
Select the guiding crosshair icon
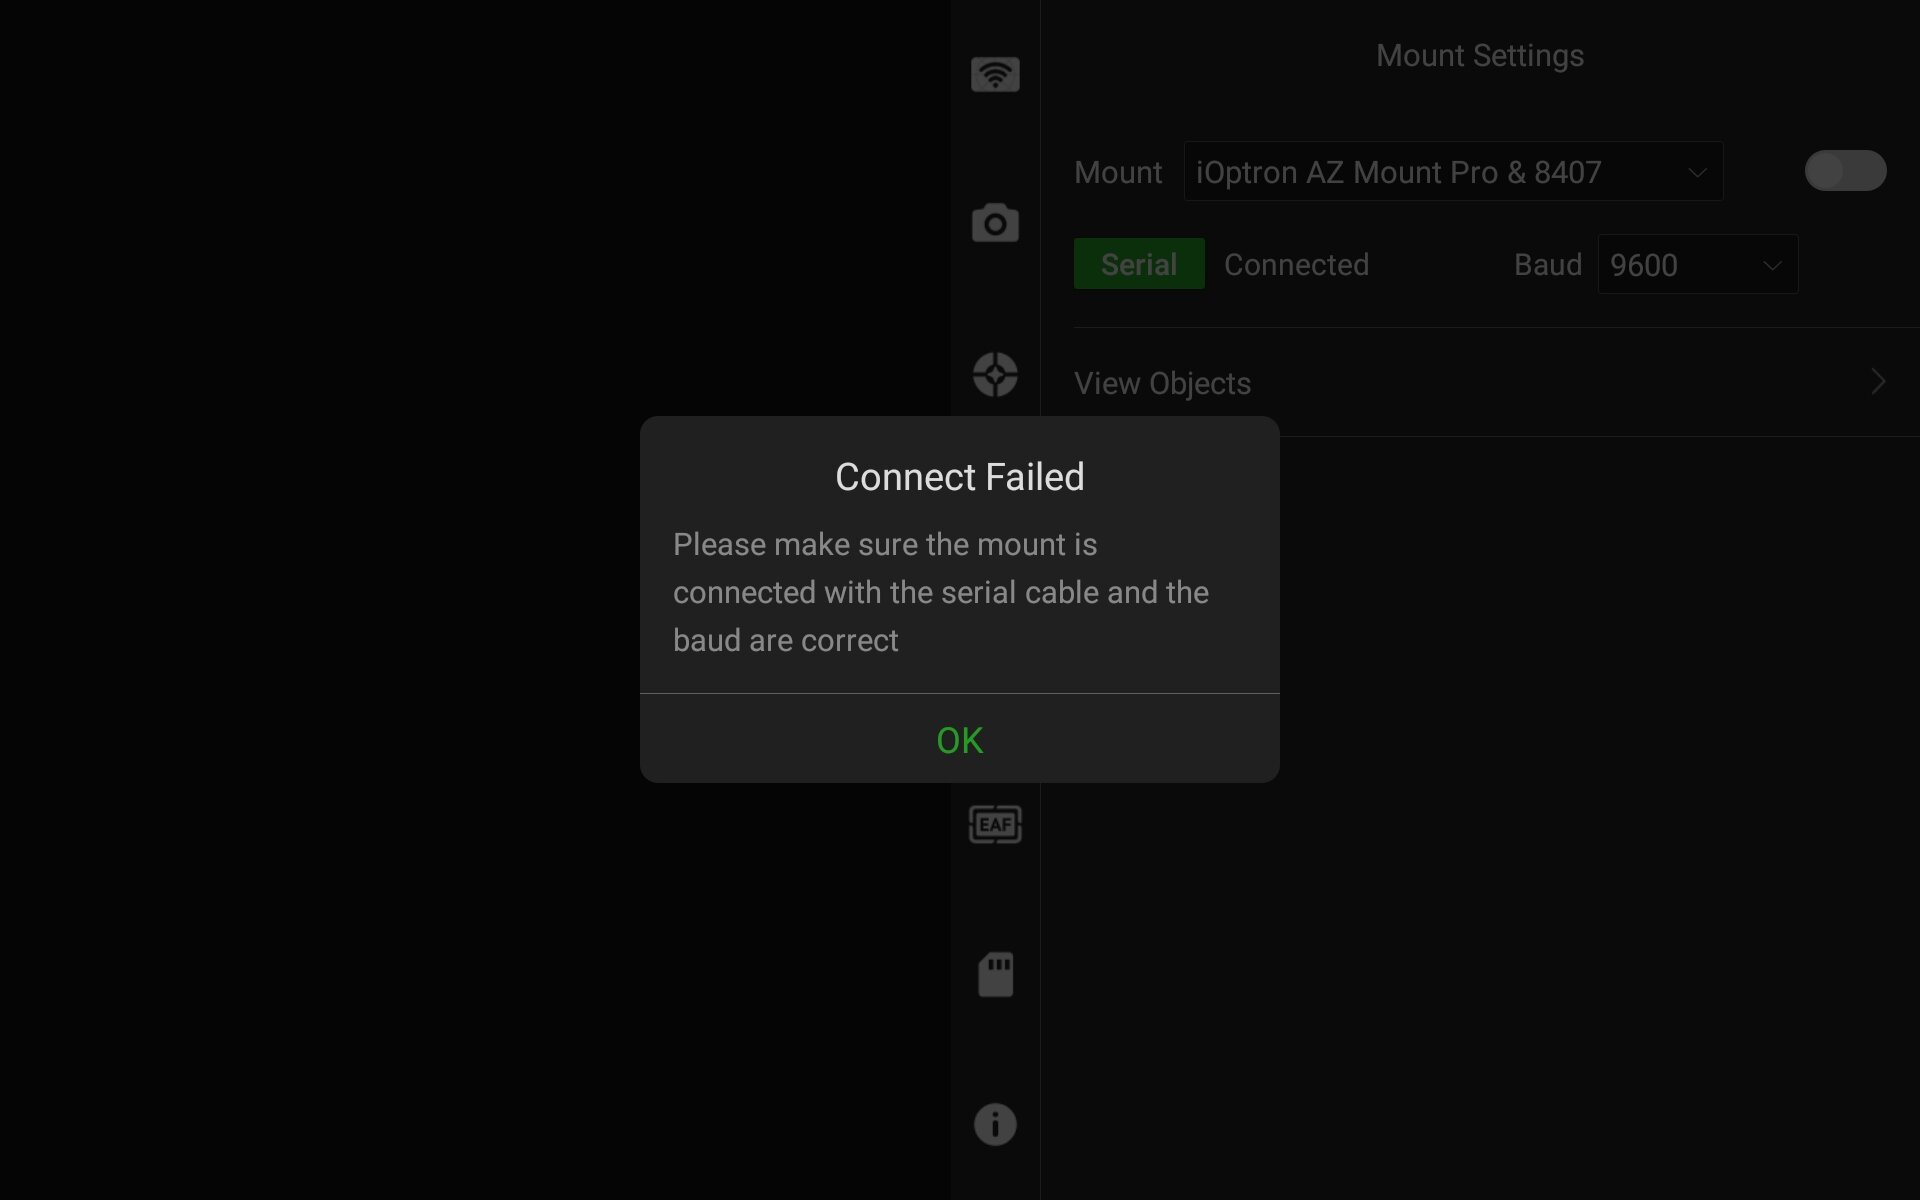pos(995,375)
